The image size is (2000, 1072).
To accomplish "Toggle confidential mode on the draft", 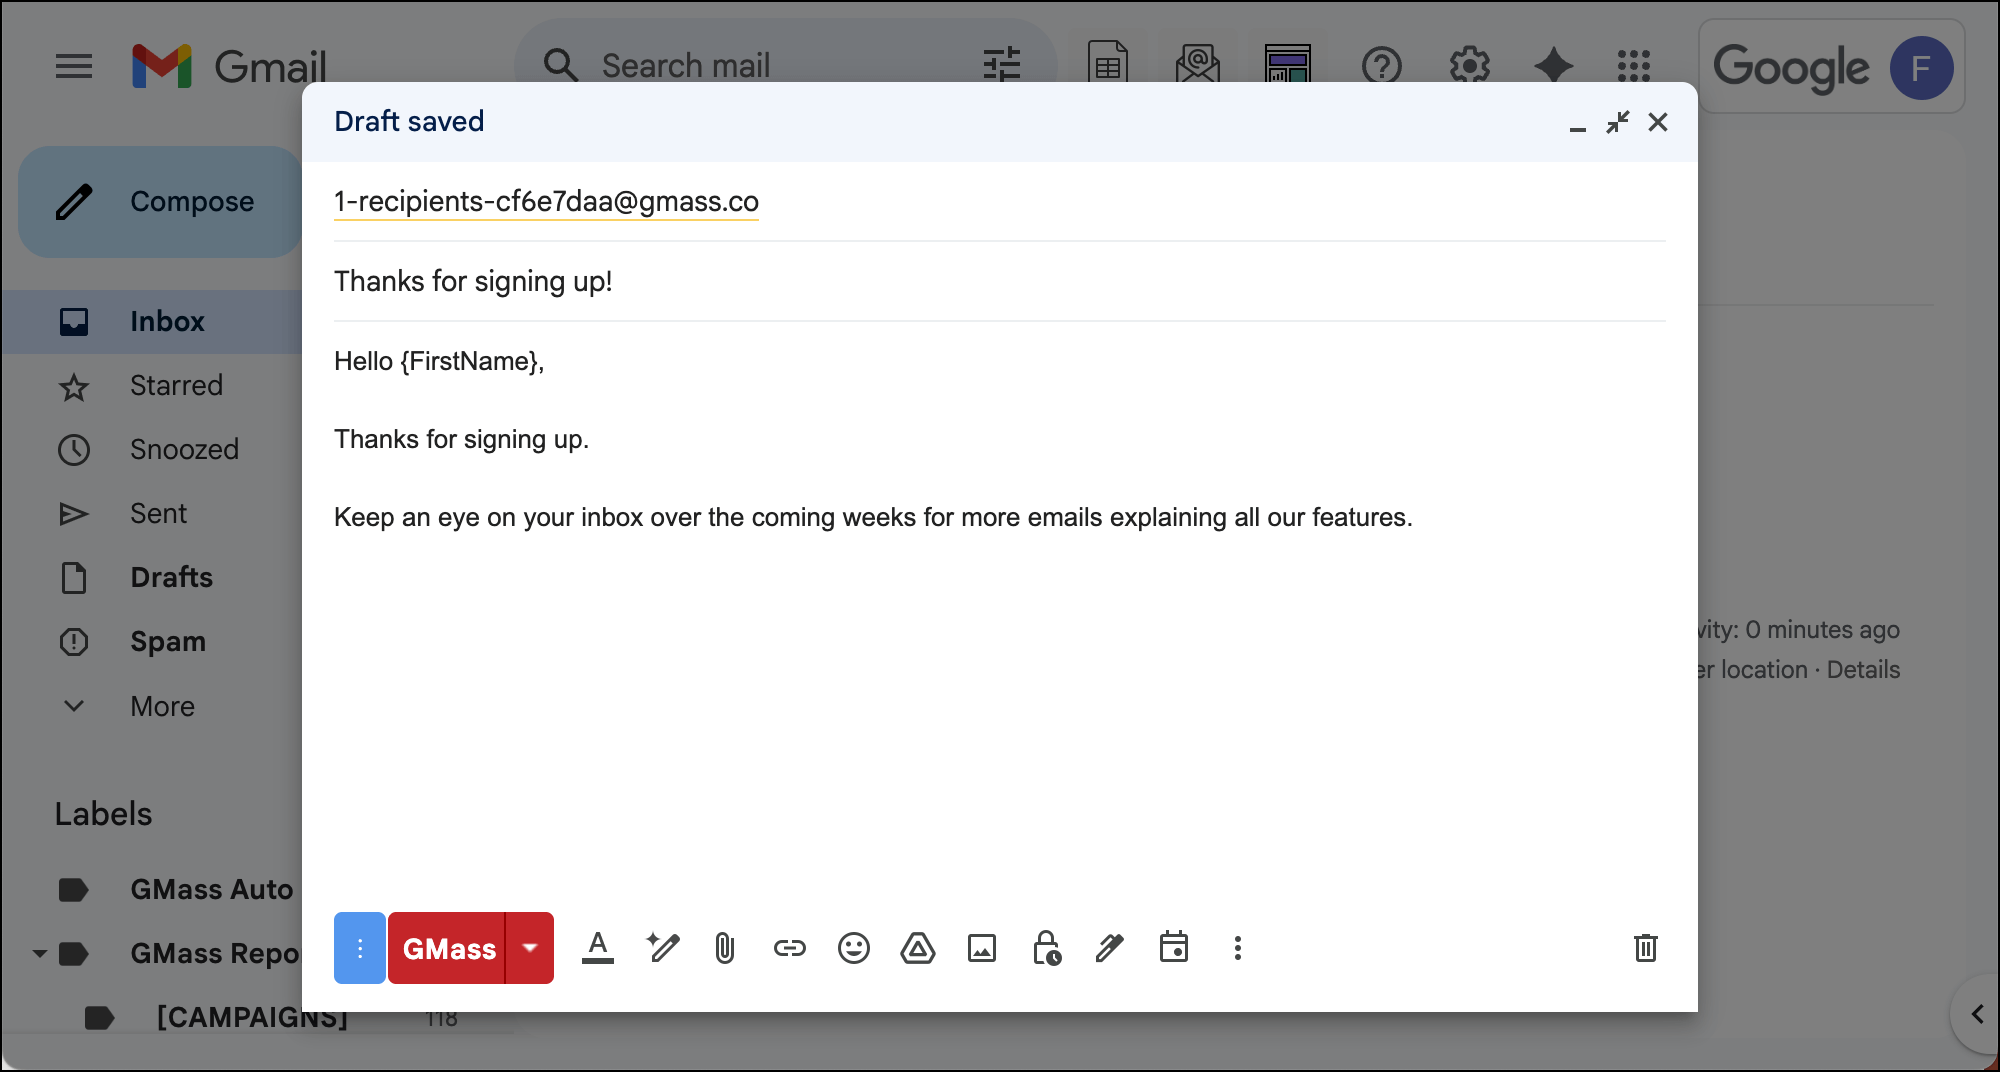I will [x=1046, y=948].
